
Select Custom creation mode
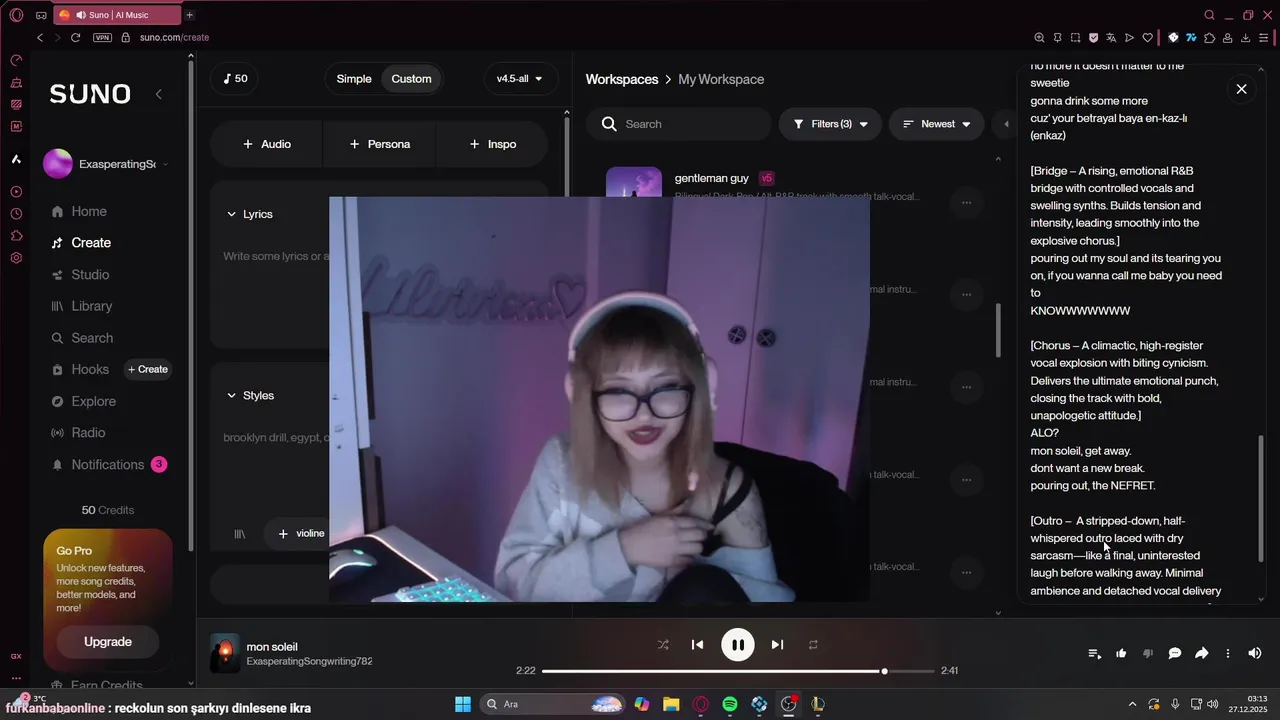click(x=411, y=79)
